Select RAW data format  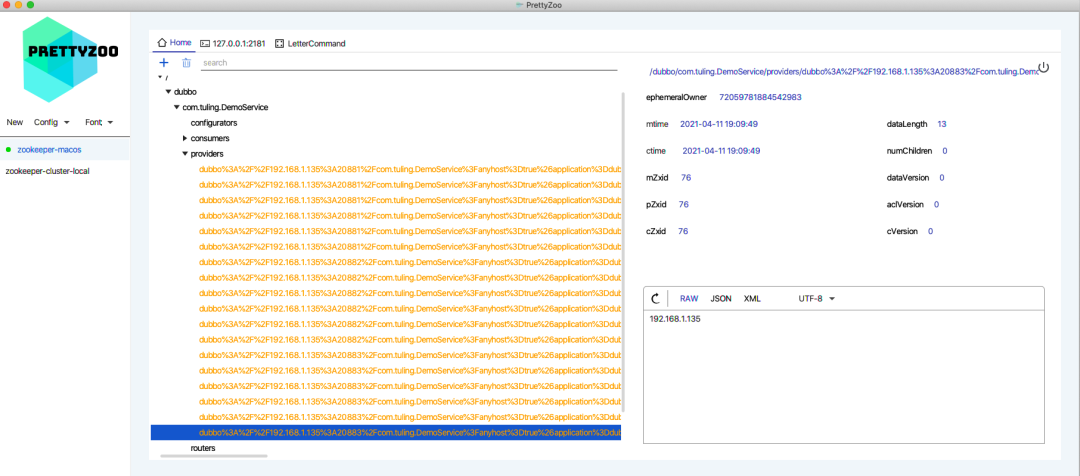(x=689, y=298)
